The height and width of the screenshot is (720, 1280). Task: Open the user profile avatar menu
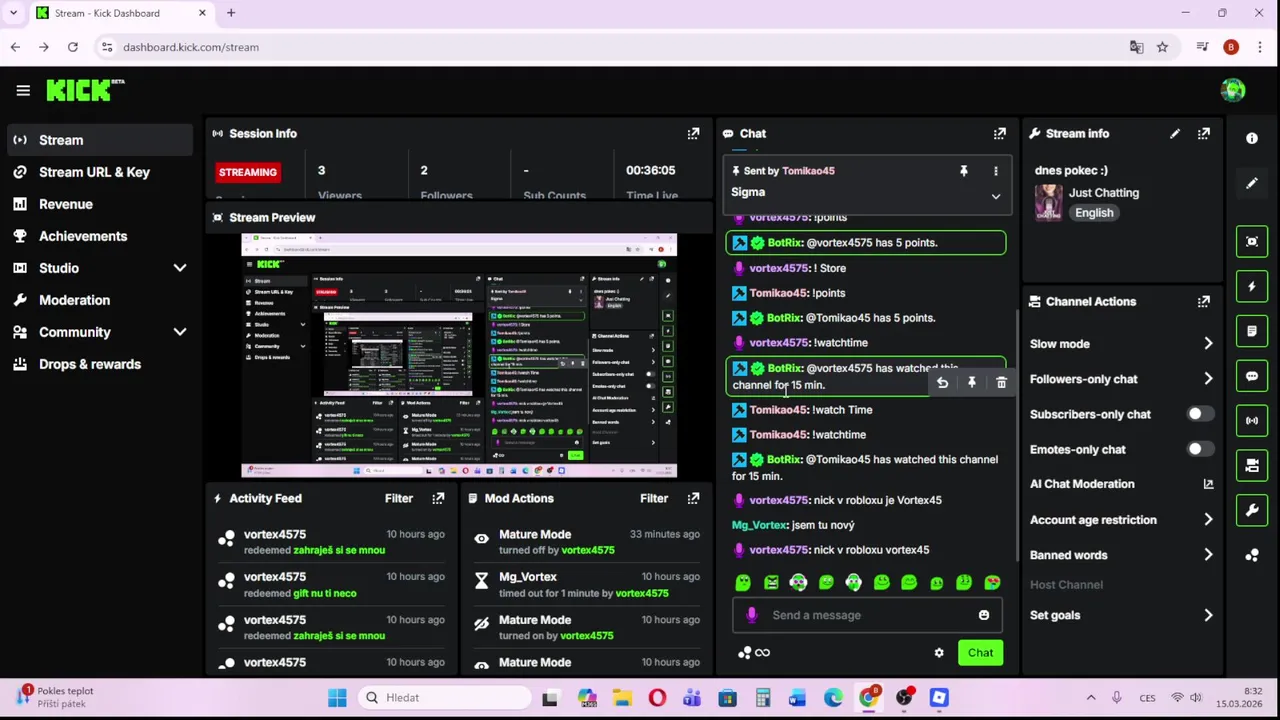[1233, 90]
